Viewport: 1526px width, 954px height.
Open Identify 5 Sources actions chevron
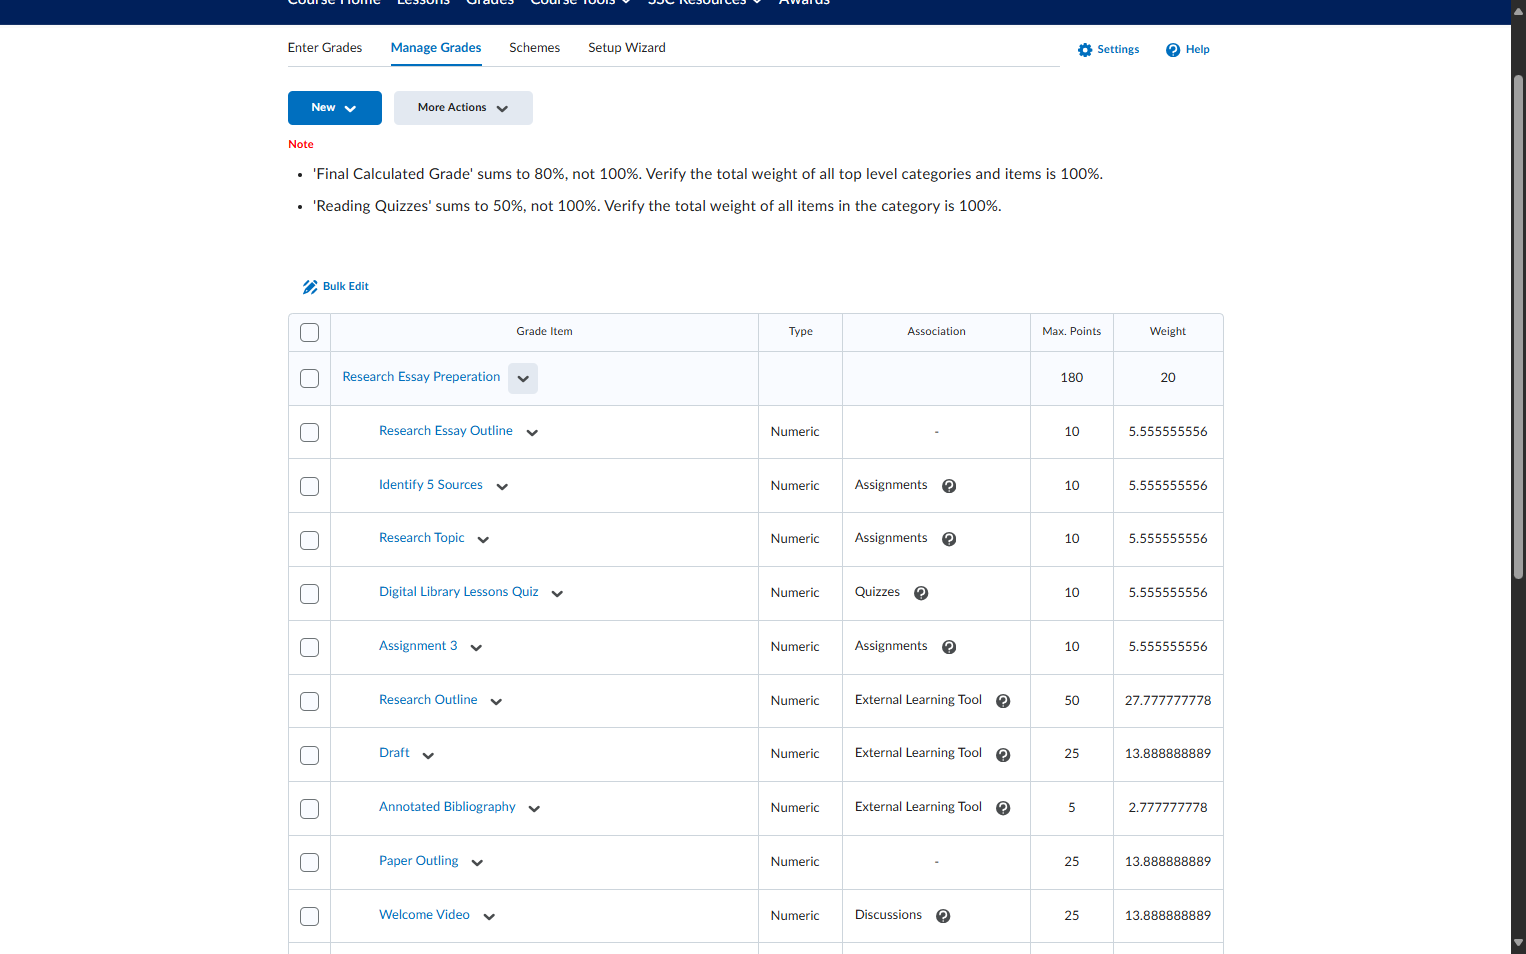coord(502,487)
